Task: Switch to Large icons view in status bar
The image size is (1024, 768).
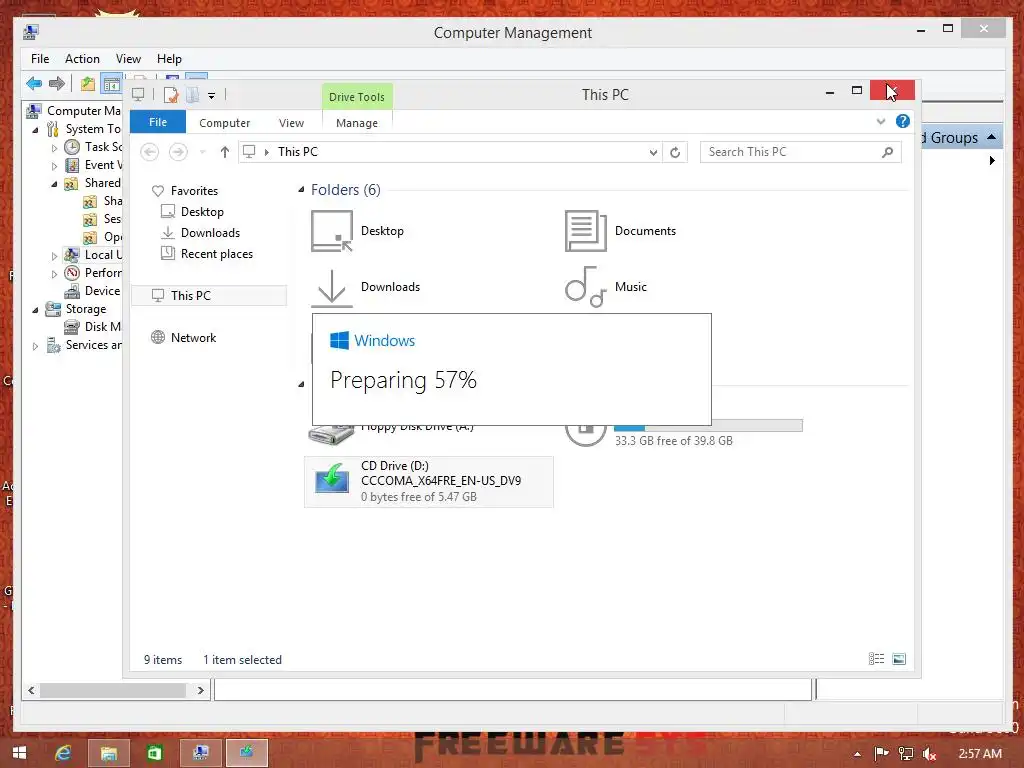Action: pyautogui.click(x=899, y=659)
